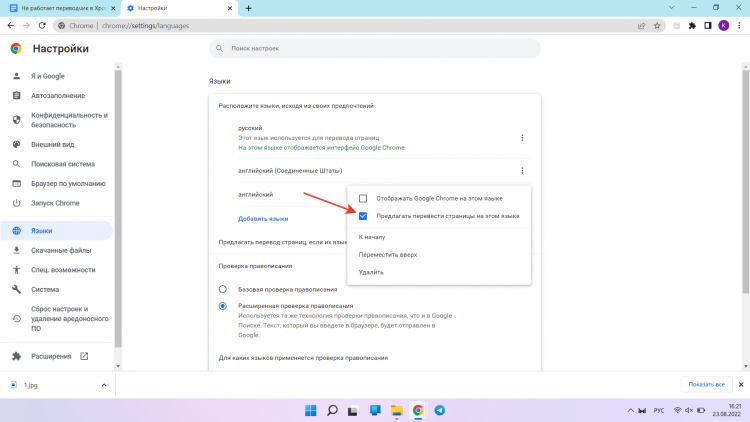Click the Chrome extensions puzzle icon

[691, 25]
